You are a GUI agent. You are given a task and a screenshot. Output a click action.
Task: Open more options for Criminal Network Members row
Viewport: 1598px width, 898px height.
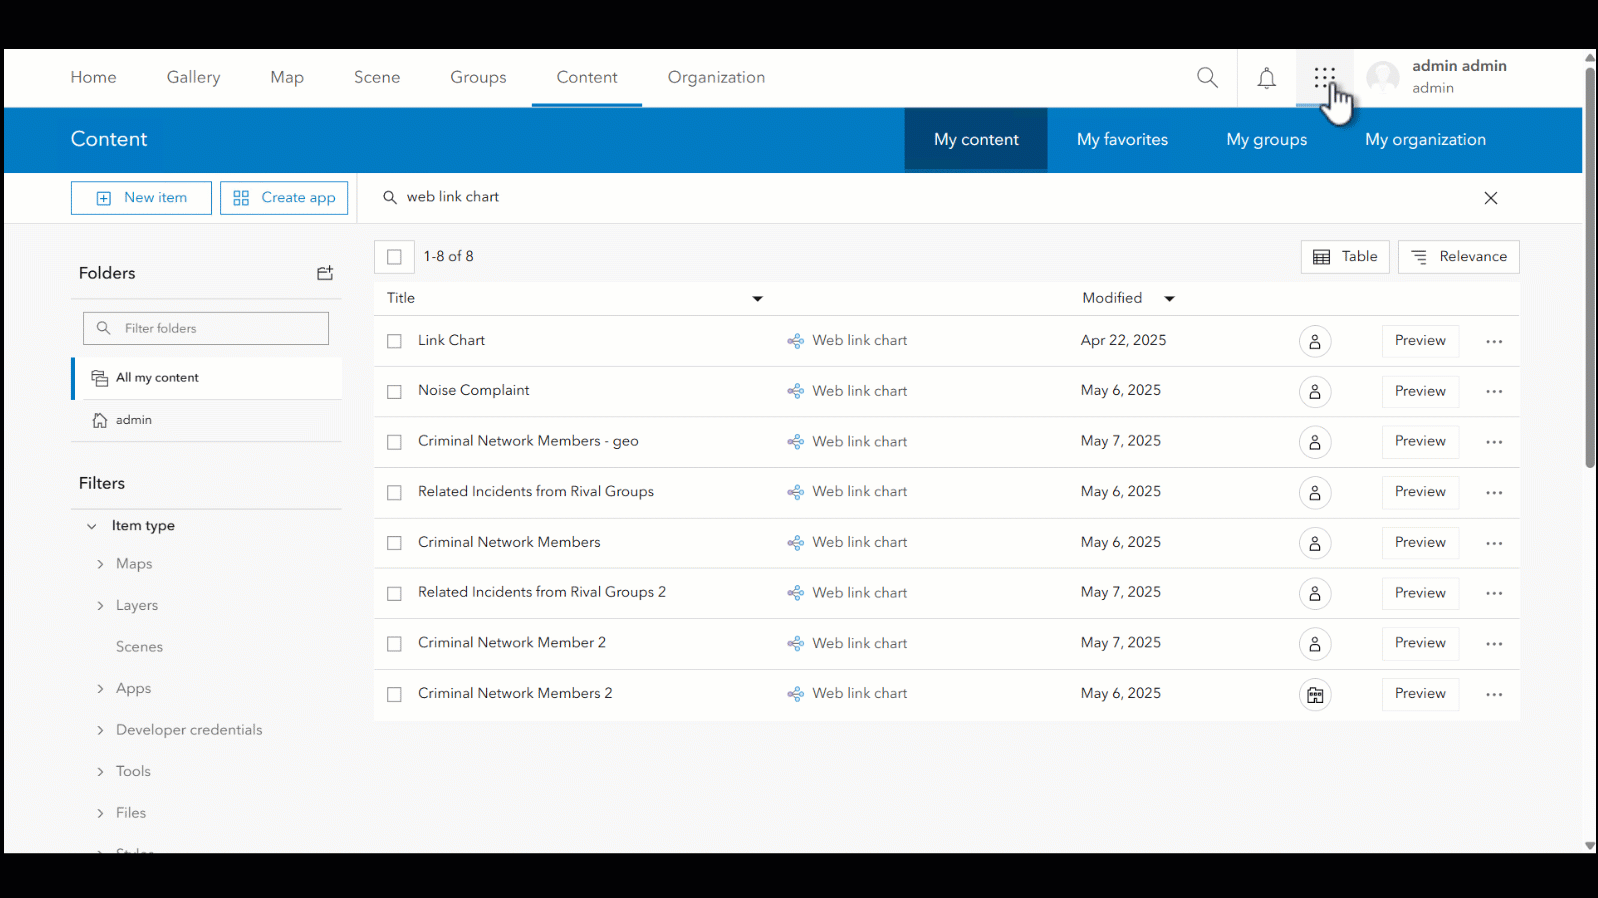pyautogui.click(x=1494, y=544)
